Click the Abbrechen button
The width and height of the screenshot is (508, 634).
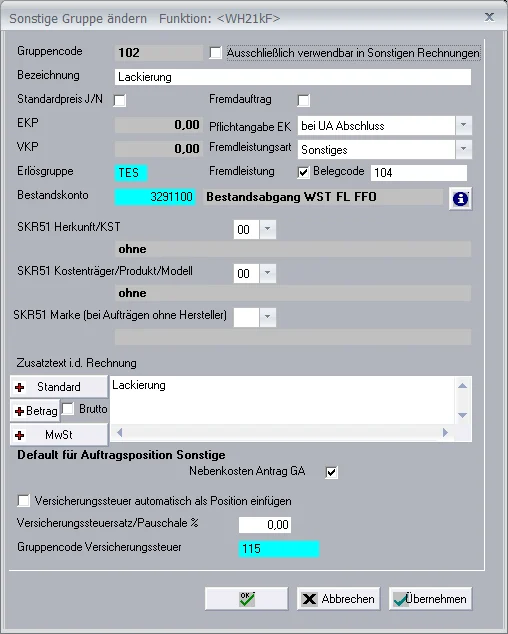[x=339, y=598]
